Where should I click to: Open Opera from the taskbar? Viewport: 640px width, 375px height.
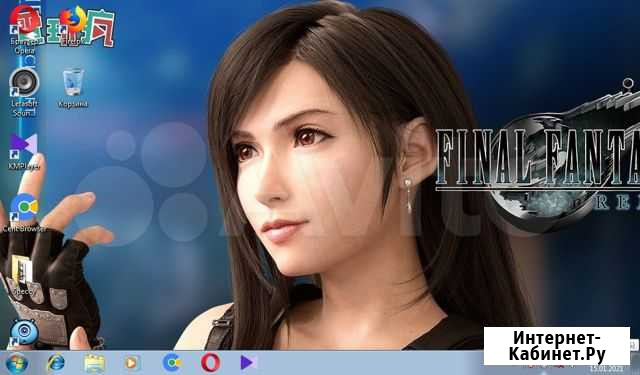click(x=210, y=363)
